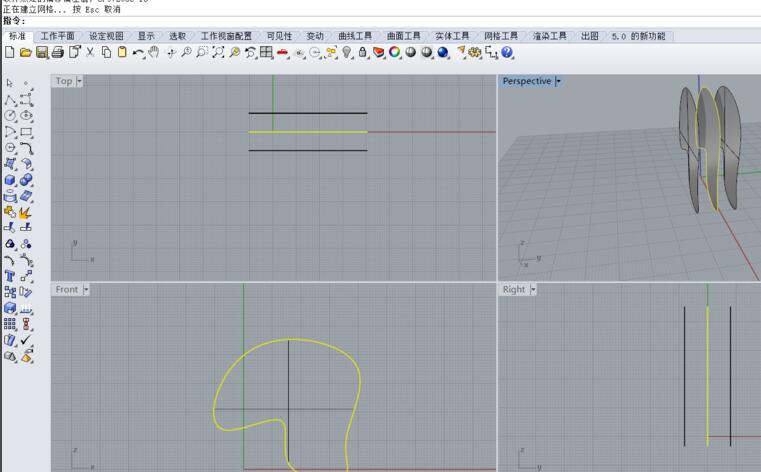Switch to the 曲线工具 tab
Viewport: 761px width, 472px height.
coord(357,36)
